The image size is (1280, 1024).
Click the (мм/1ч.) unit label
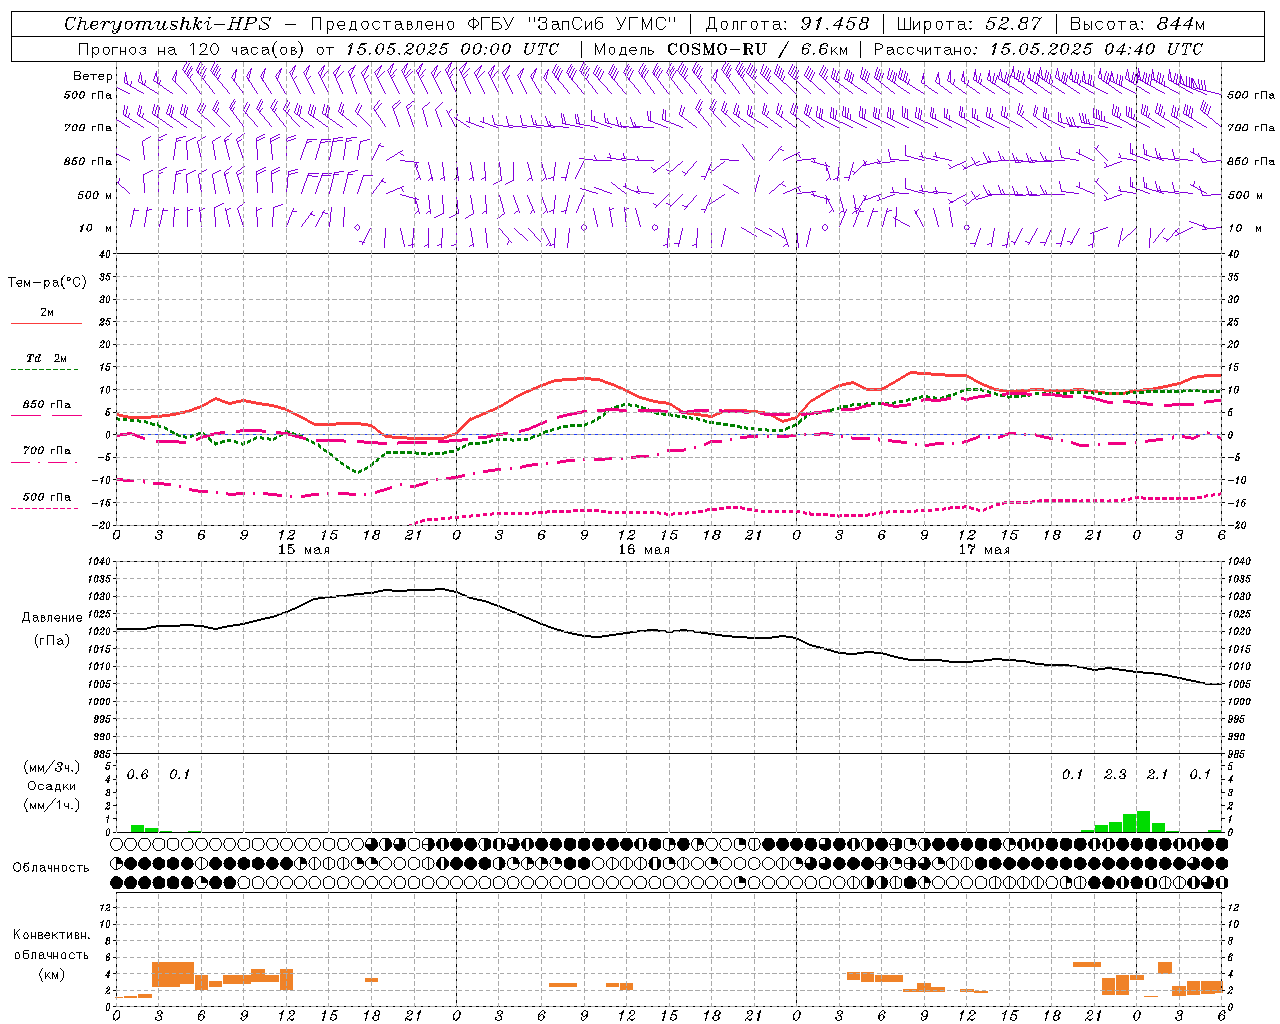tap(51, 805)
